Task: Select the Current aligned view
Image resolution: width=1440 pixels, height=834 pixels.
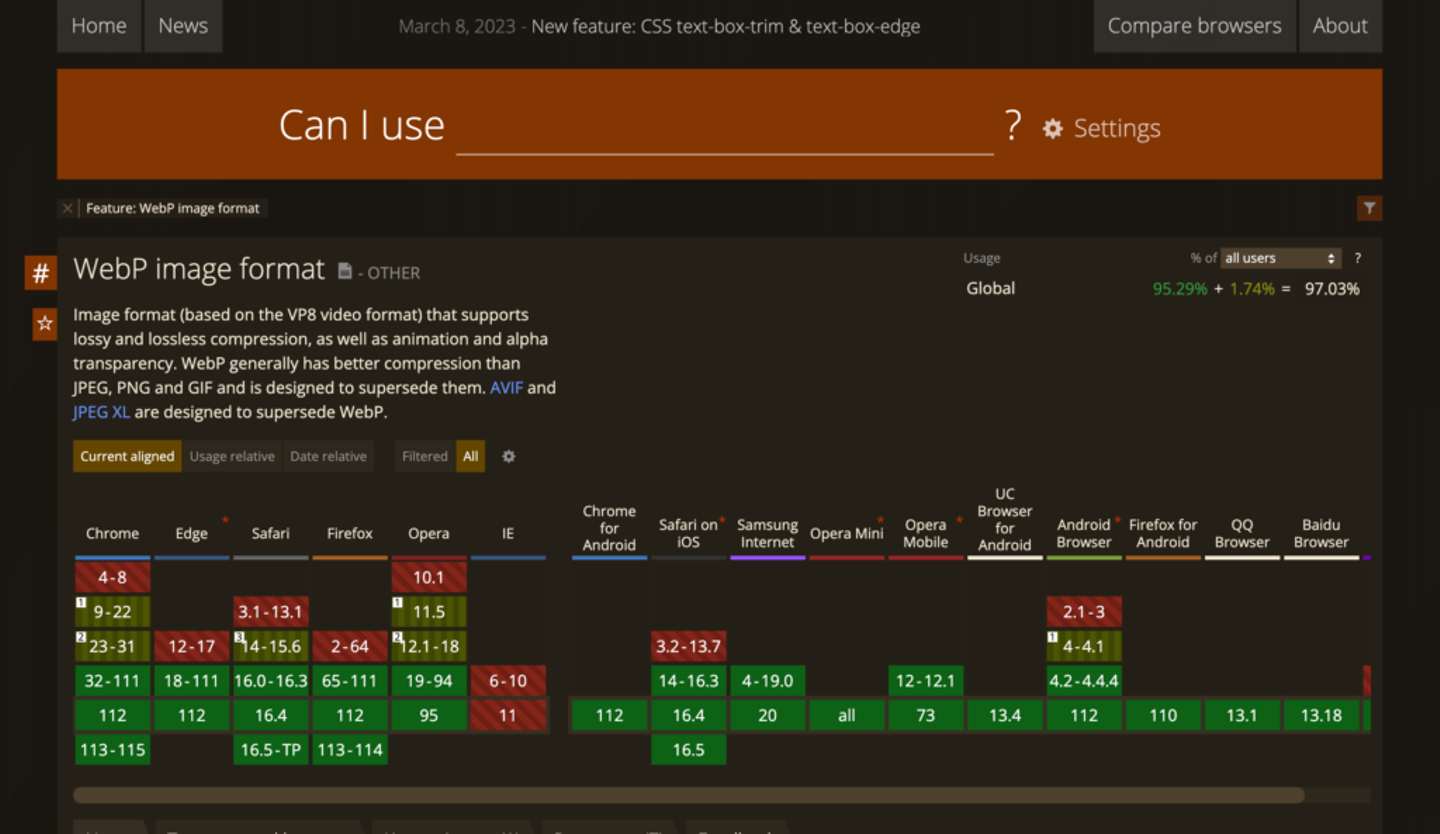Action: tap(127, 456)
